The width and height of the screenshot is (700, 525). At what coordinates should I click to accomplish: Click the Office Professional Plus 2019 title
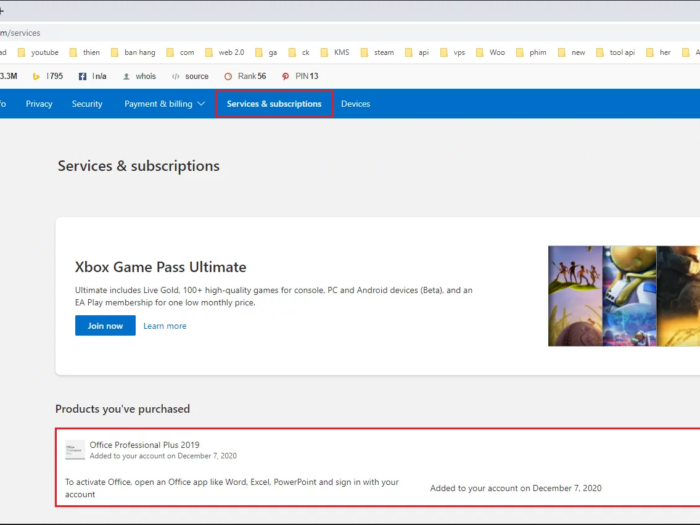tap(145, 445)
